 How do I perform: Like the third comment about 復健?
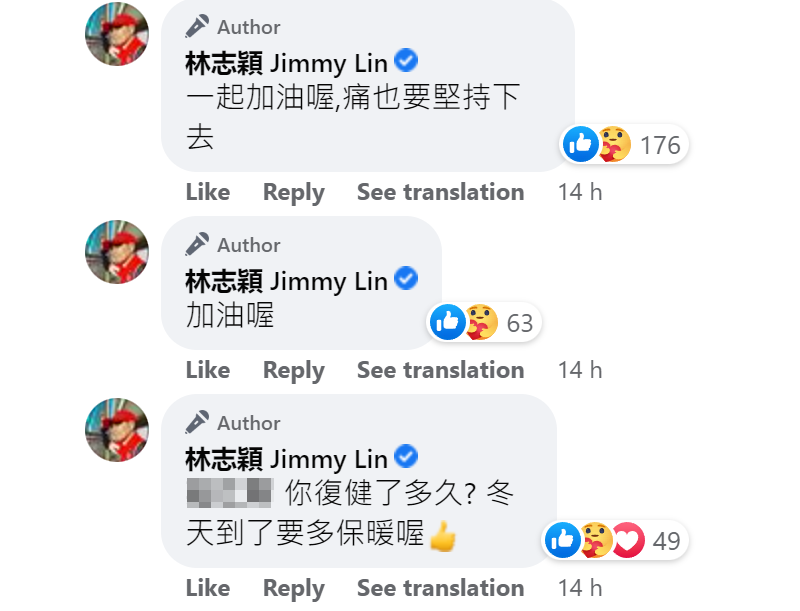point(208,588)
